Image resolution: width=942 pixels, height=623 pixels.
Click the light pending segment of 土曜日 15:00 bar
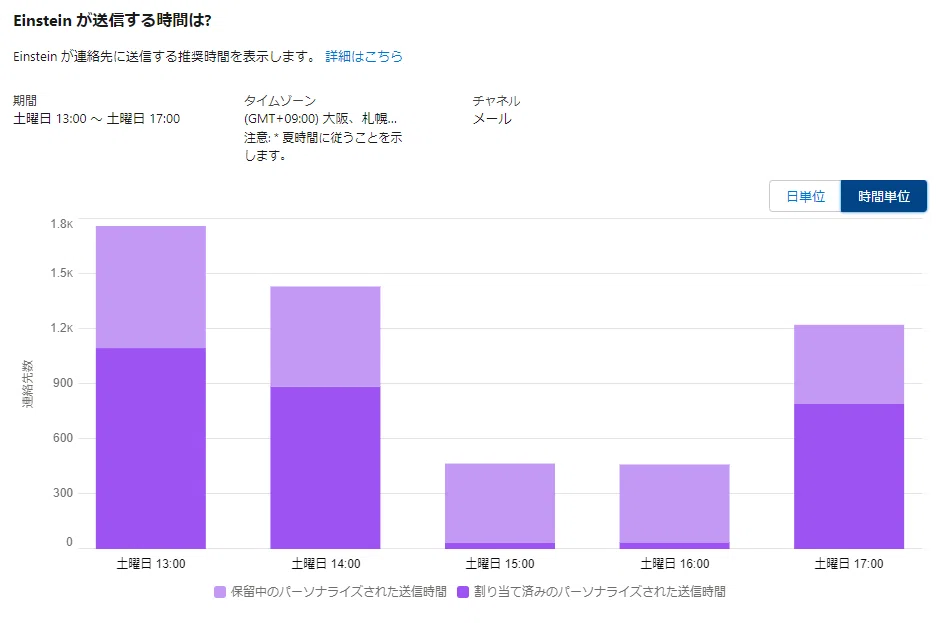[x=500, y=503]
